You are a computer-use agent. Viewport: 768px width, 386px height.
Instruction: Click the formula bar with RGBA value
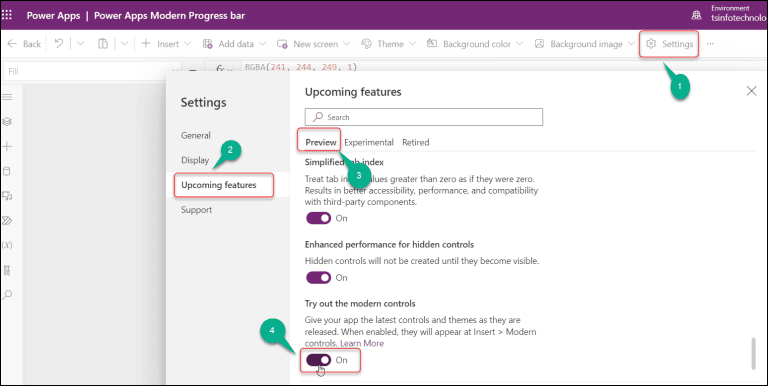(301, 67)
